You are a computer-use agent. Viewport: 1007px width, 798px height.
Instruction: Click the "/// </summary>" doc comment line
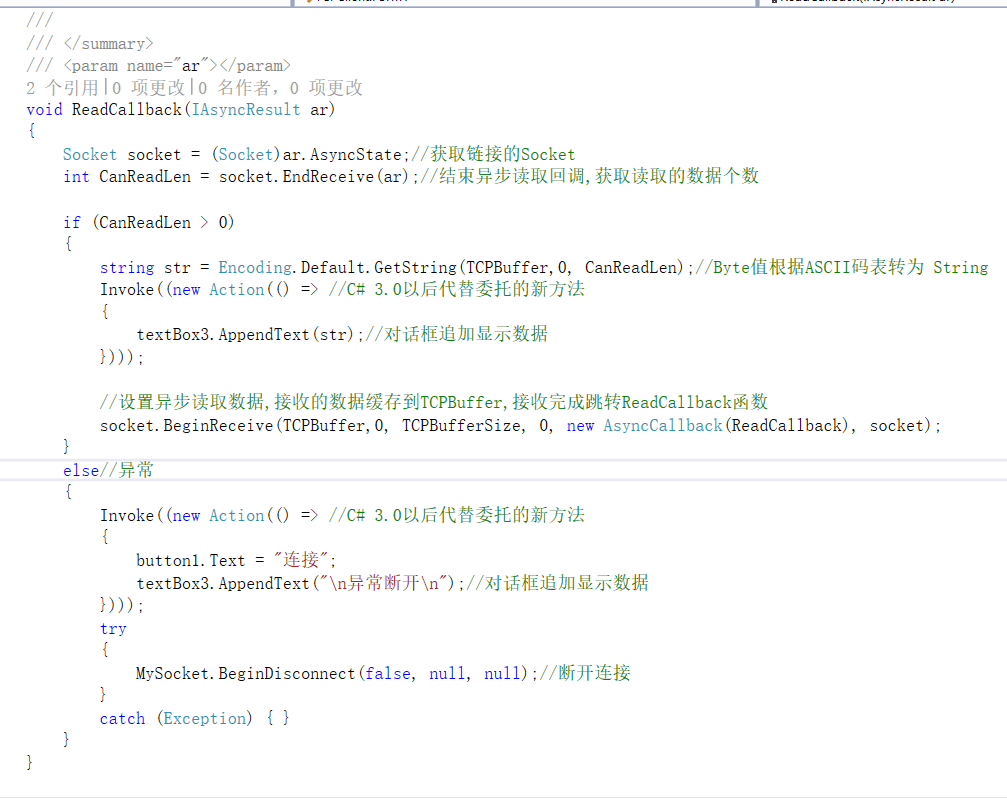[x=90, y=44]
